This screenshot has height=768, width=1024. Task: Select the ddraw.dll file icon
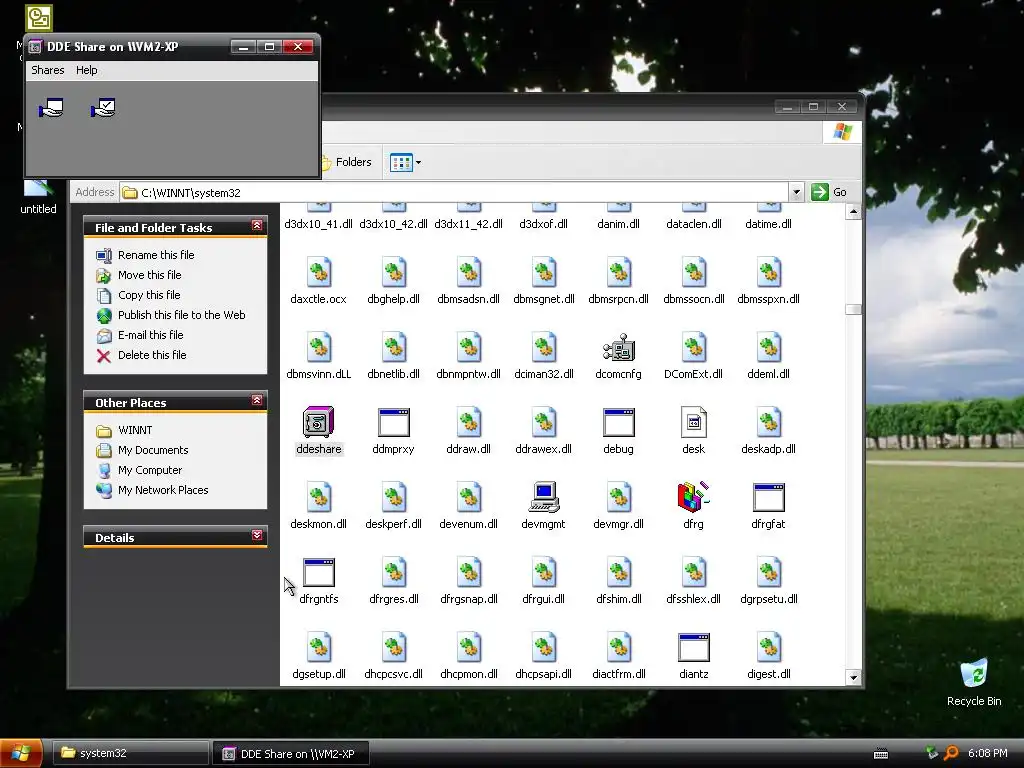coord(469,423)
